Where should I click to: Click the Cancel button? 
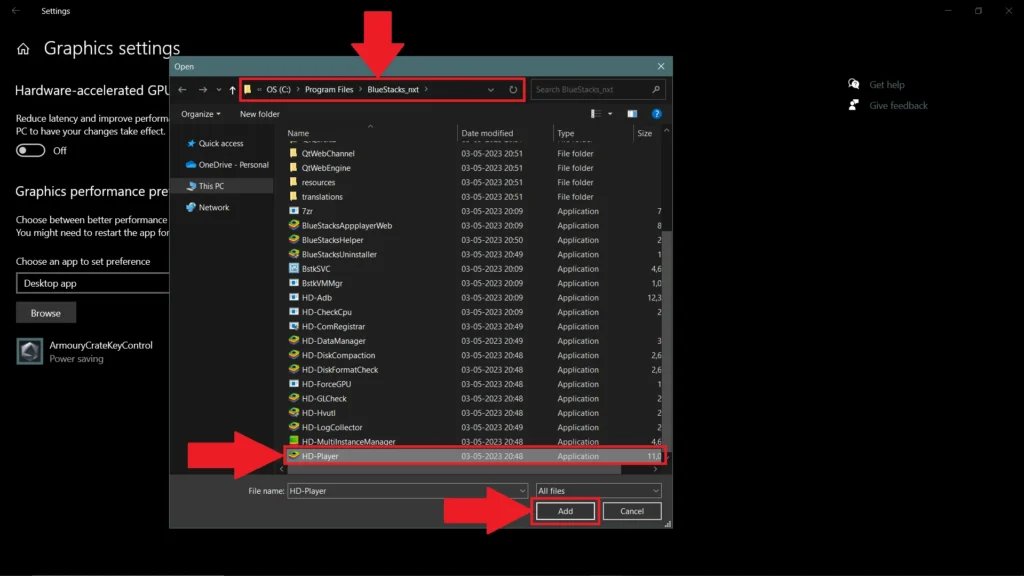click(631, 510)
